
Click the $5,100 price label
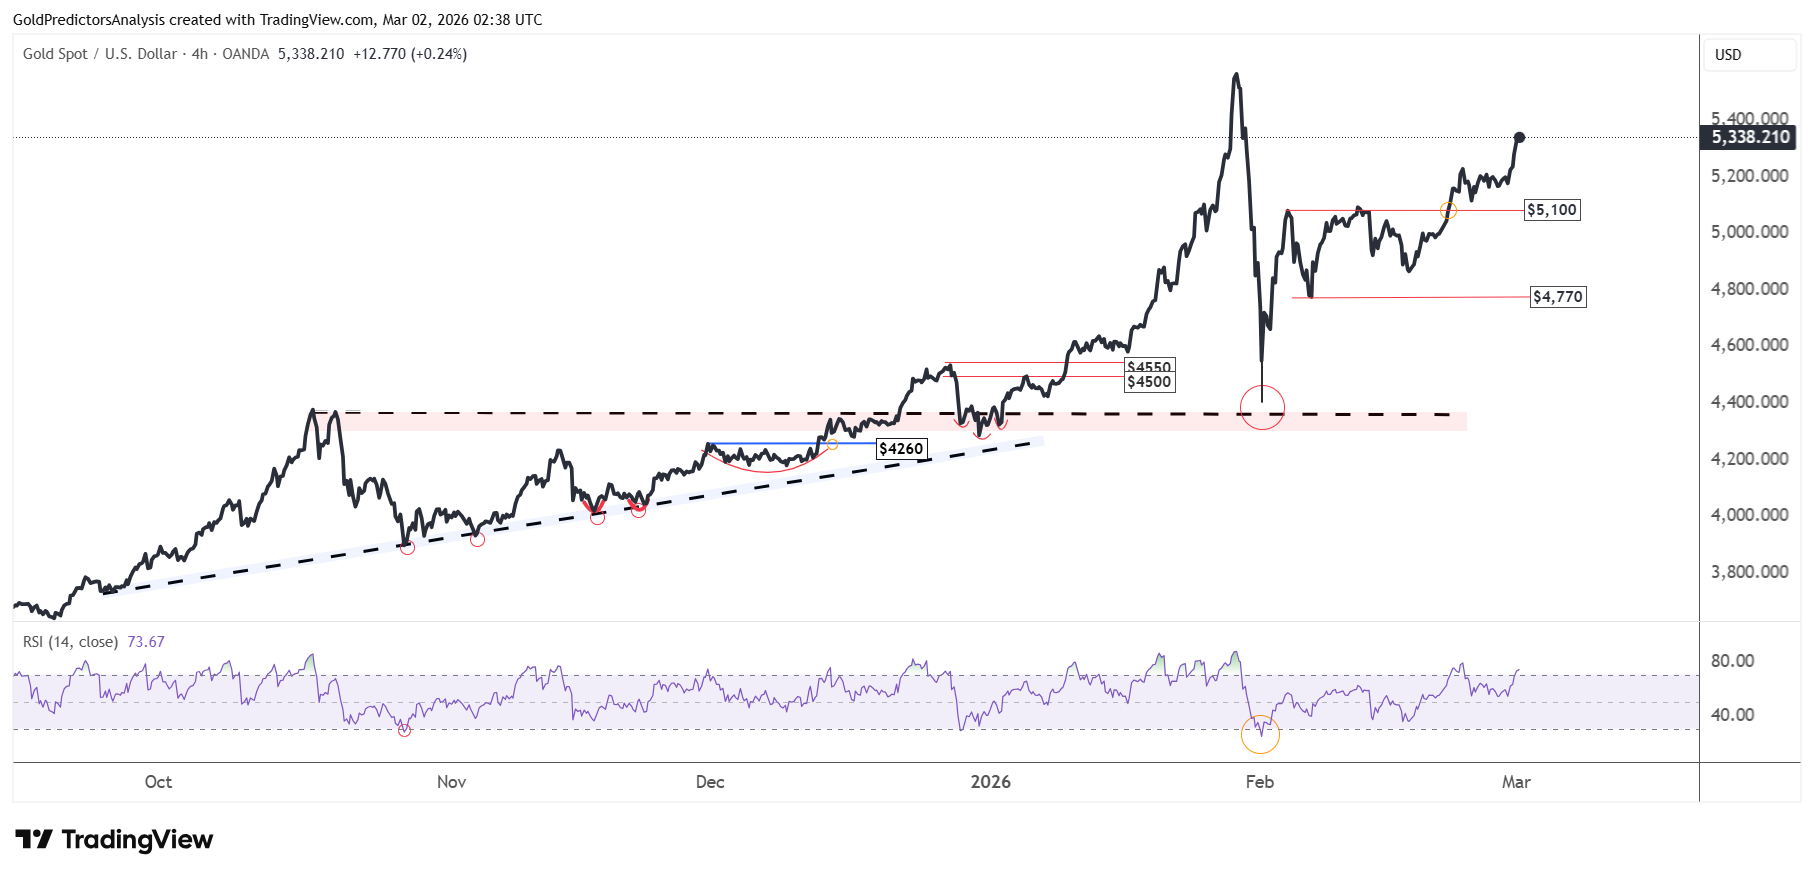(x=1552, y=210)
